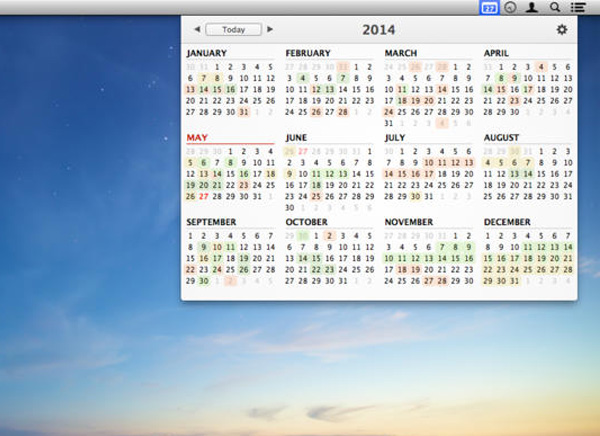Select June 25
Image resolution: width=600 pixels, height=436 pixels.
(x=316, y=196)
